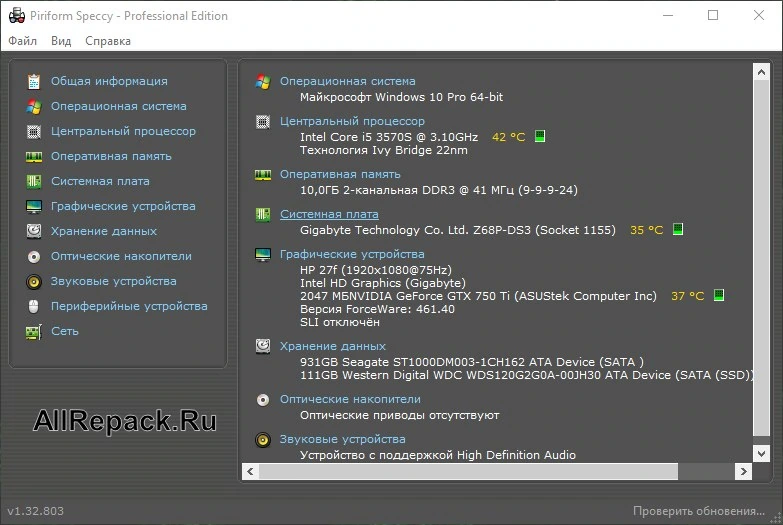The height and width of the screenshot is (525, 783).
Task: Select Графические устройства in sidebar
Action: 123,206
